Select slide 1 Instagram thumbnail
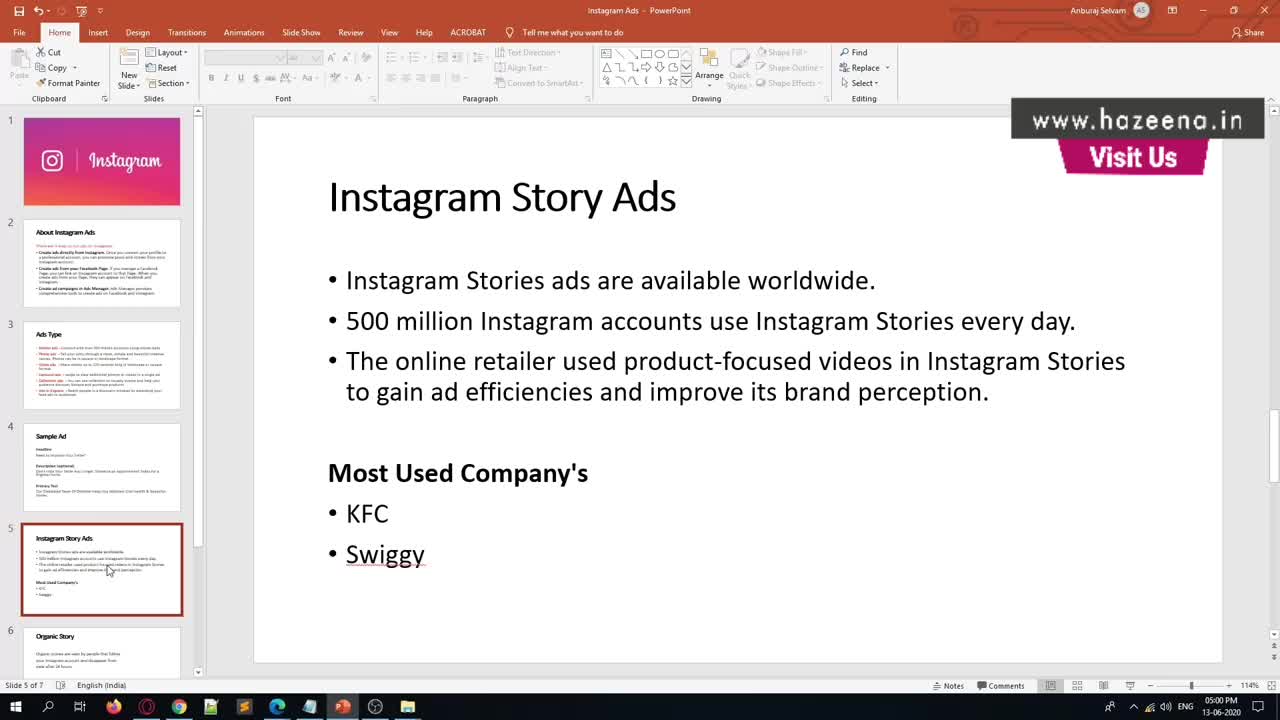 [102, 161]
